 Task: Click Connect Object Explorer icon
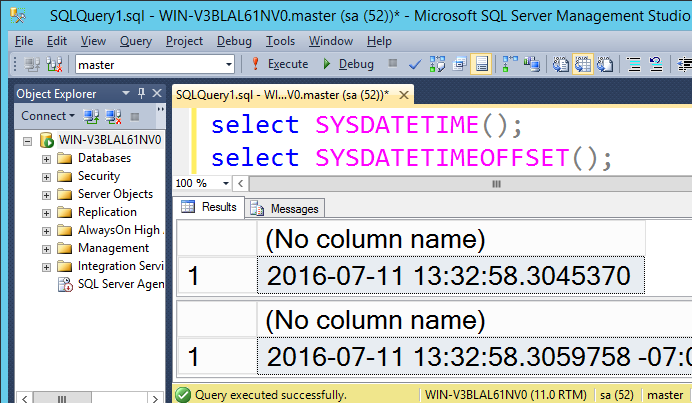click(x=91, y=117)
